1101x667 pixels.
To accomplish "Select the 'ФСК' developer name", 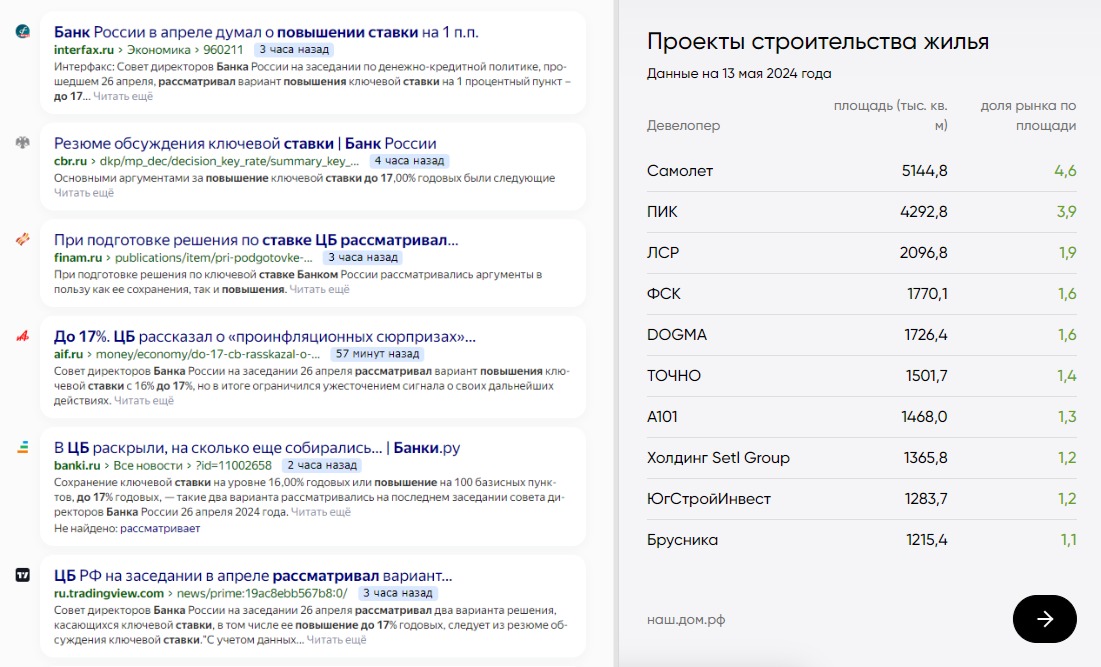I will click(x=664, y=293).
